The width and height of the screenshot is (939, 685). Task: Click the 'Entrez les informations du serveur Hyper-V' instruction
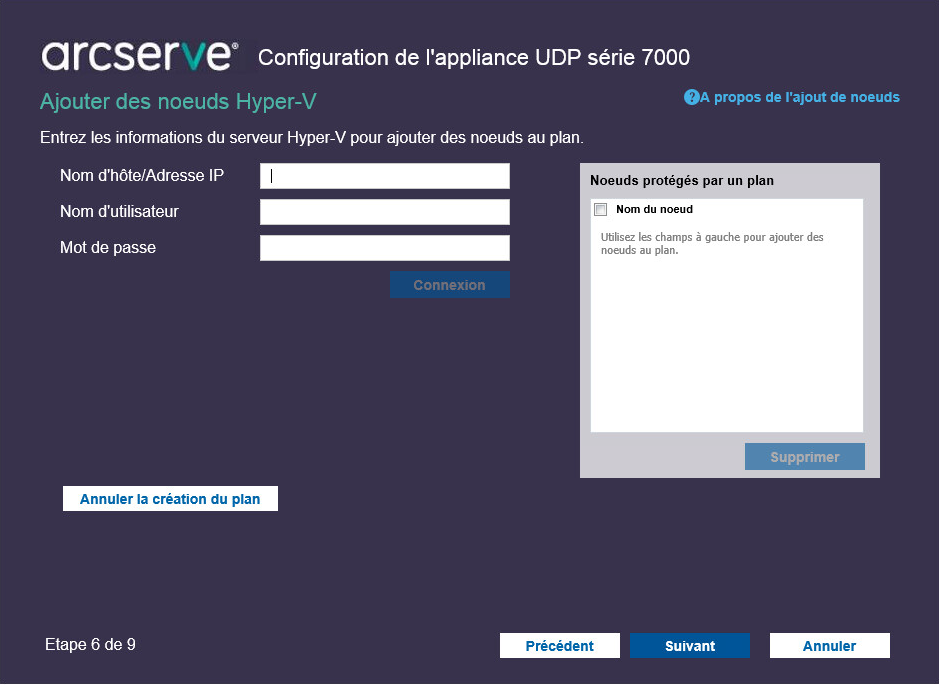[312, 138]
